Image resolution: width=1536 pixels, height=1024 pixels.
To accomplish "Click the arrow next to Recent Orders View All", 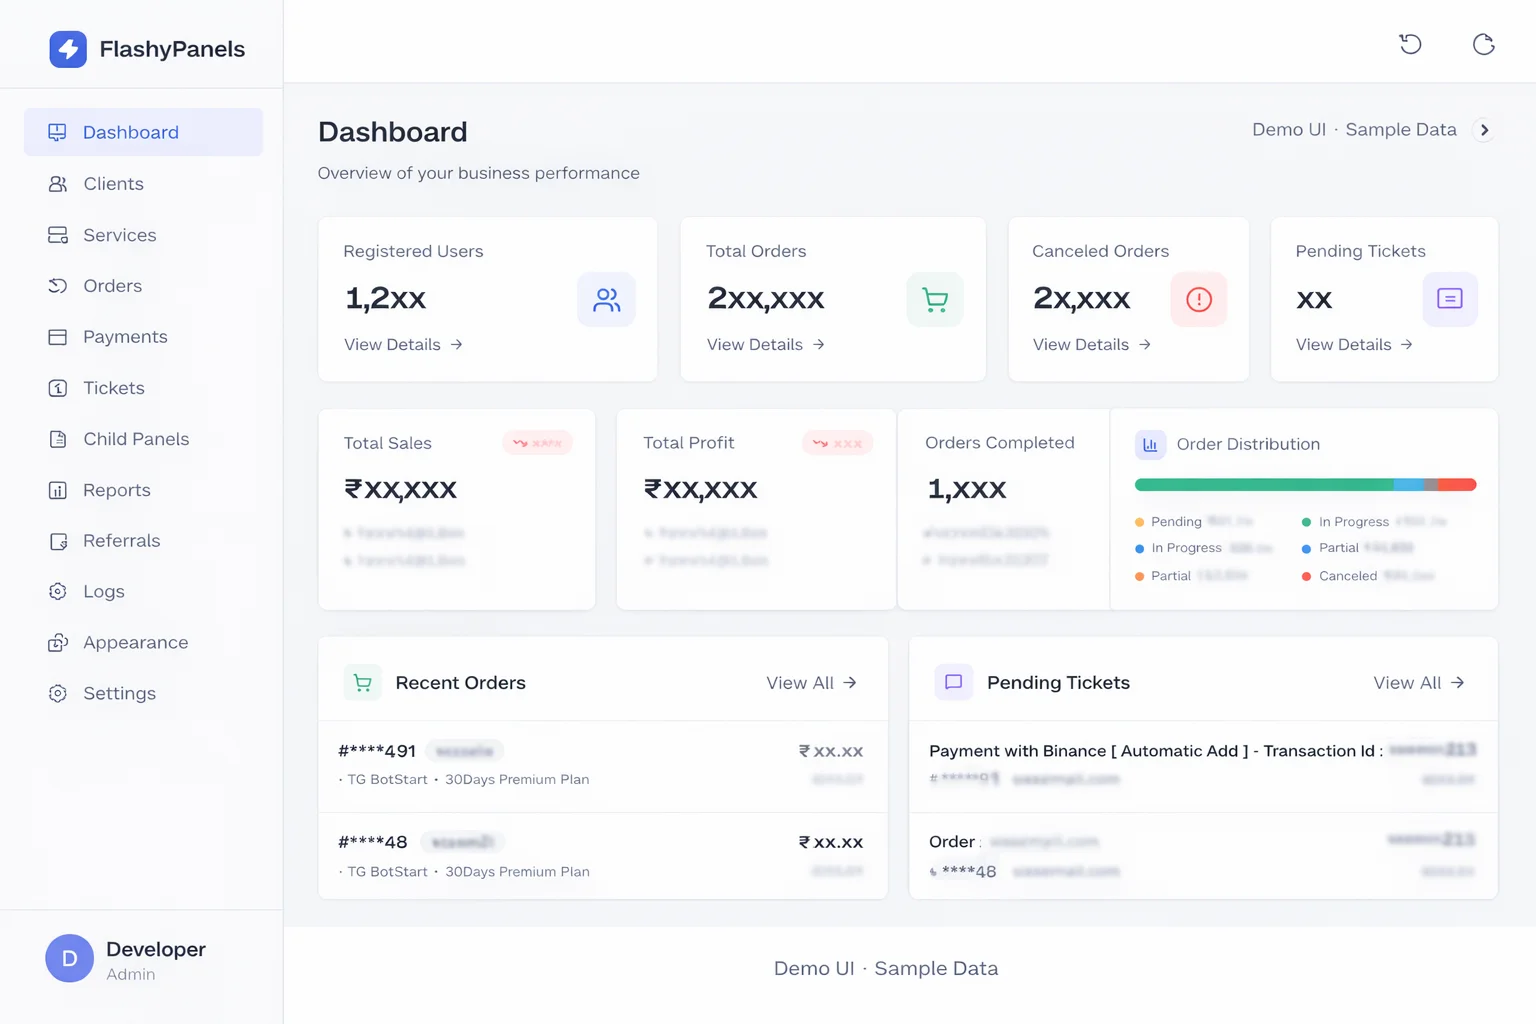I will pyautogui.click(x=850, y=683).
